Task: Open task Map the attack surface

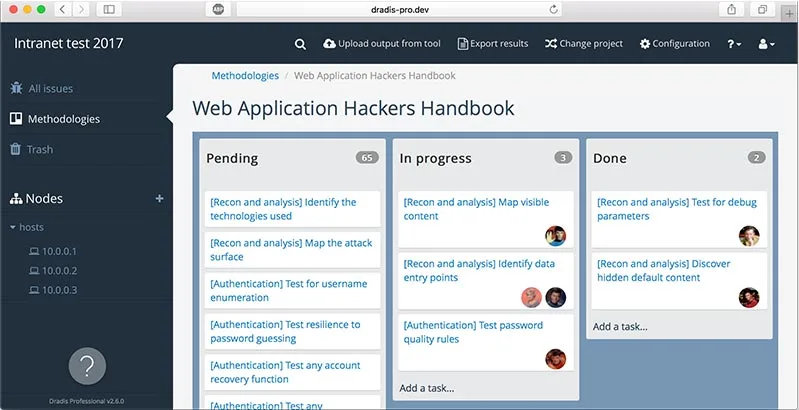Action: click(x=292, y=250)
